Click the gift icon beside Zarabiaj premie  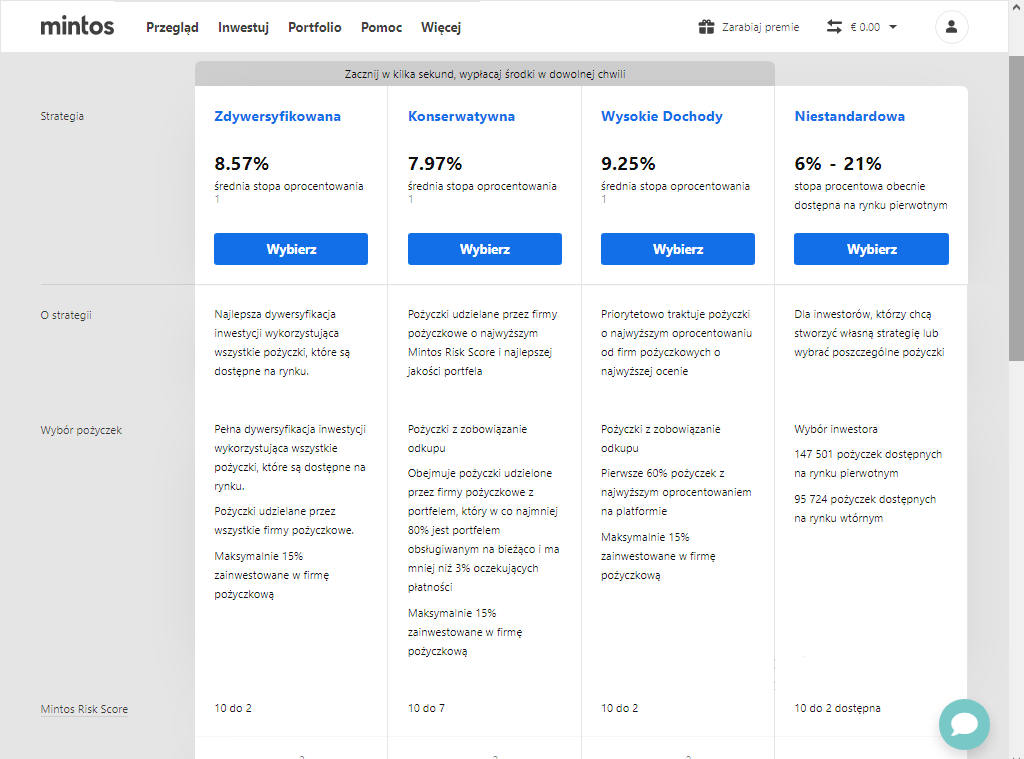pyautogui.click(x=706, y=27)
